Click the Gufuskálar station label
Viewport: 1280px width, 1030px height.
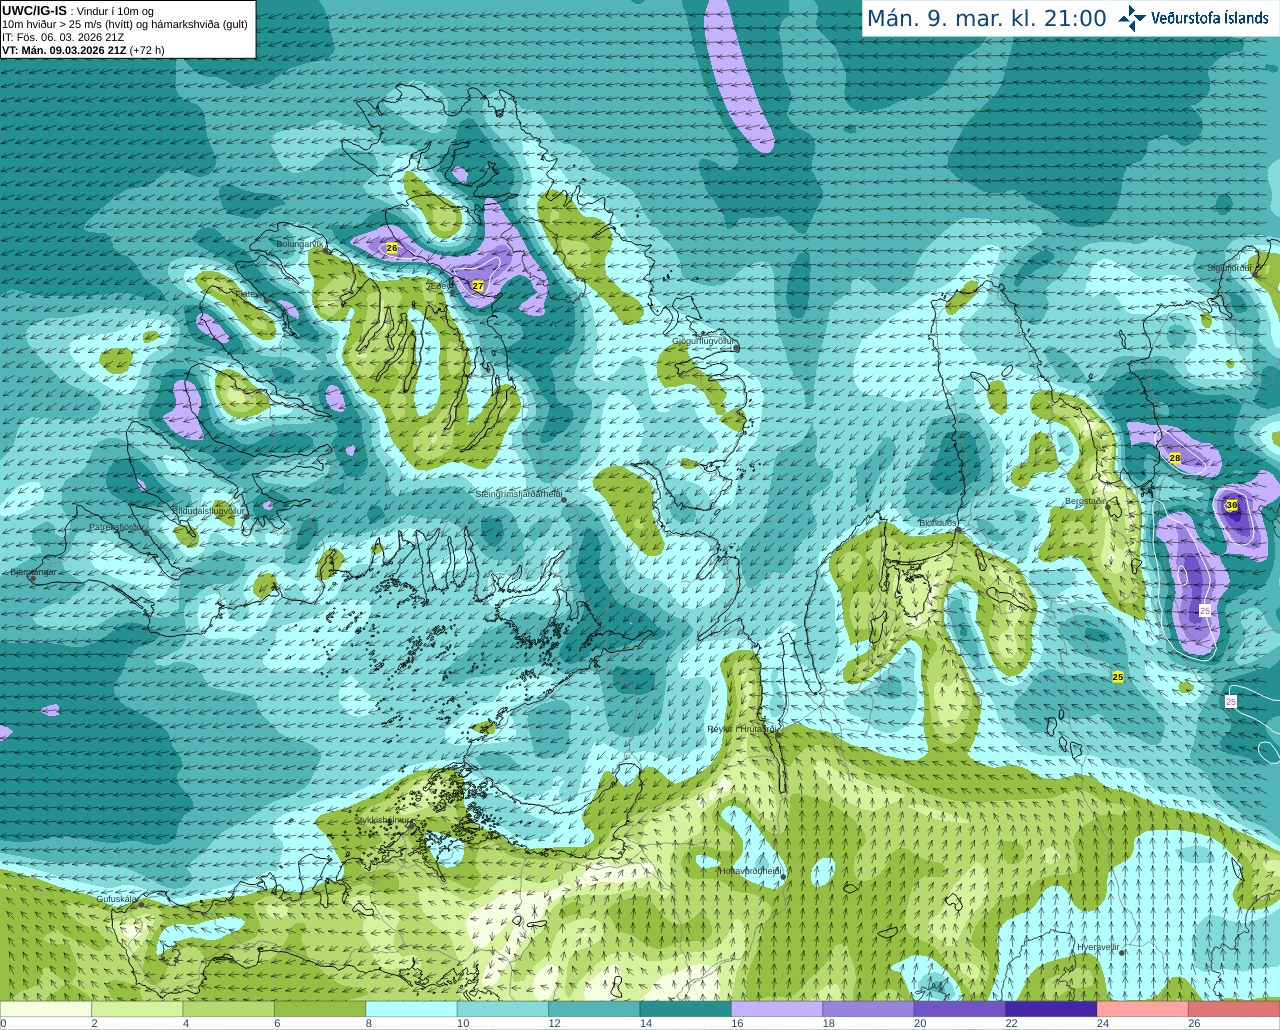tap(117, 899)
